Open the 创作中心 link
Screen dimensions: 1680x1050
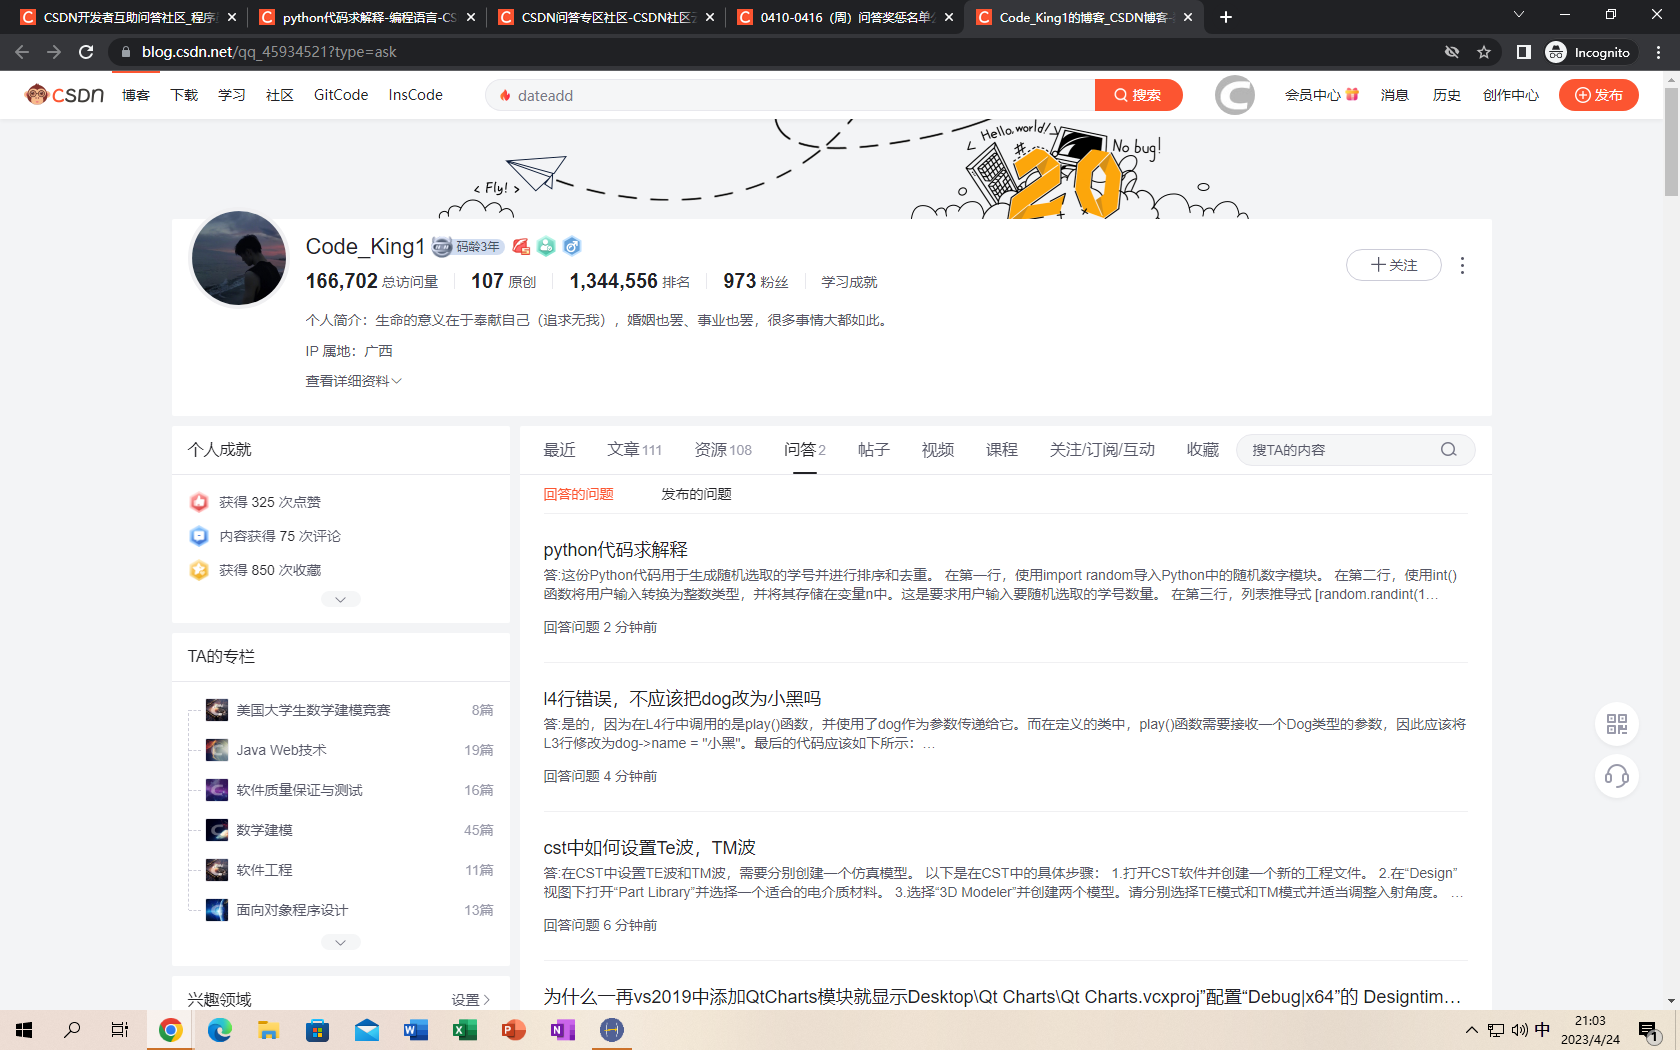pos(1511,95)
